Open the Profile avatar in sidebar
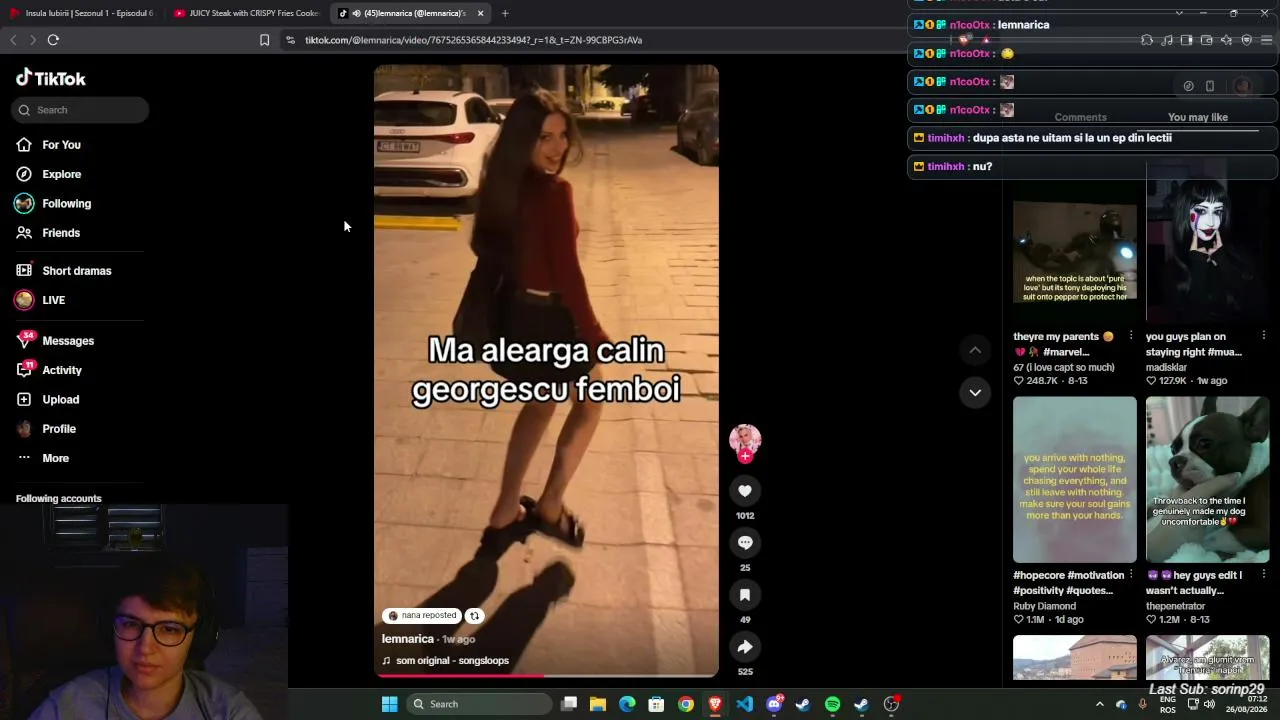This screenshot has width=1280, height=720. (24, 429)
